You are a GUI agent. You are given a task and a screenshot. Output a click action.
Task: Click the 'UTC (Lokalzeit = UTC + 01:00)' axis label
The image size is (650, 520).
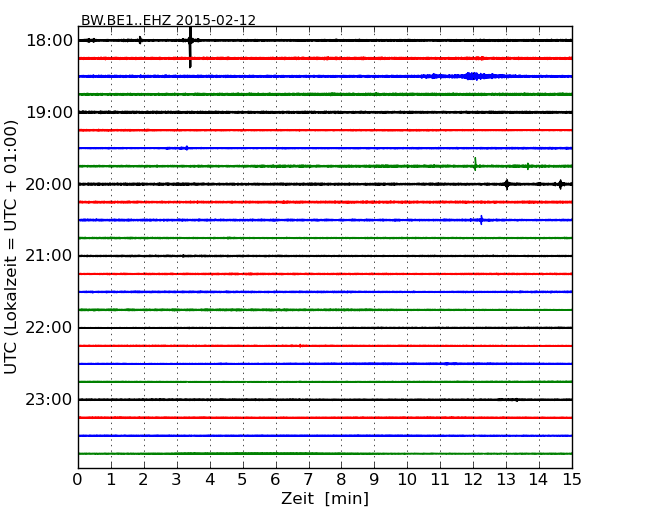coord(11,247)
